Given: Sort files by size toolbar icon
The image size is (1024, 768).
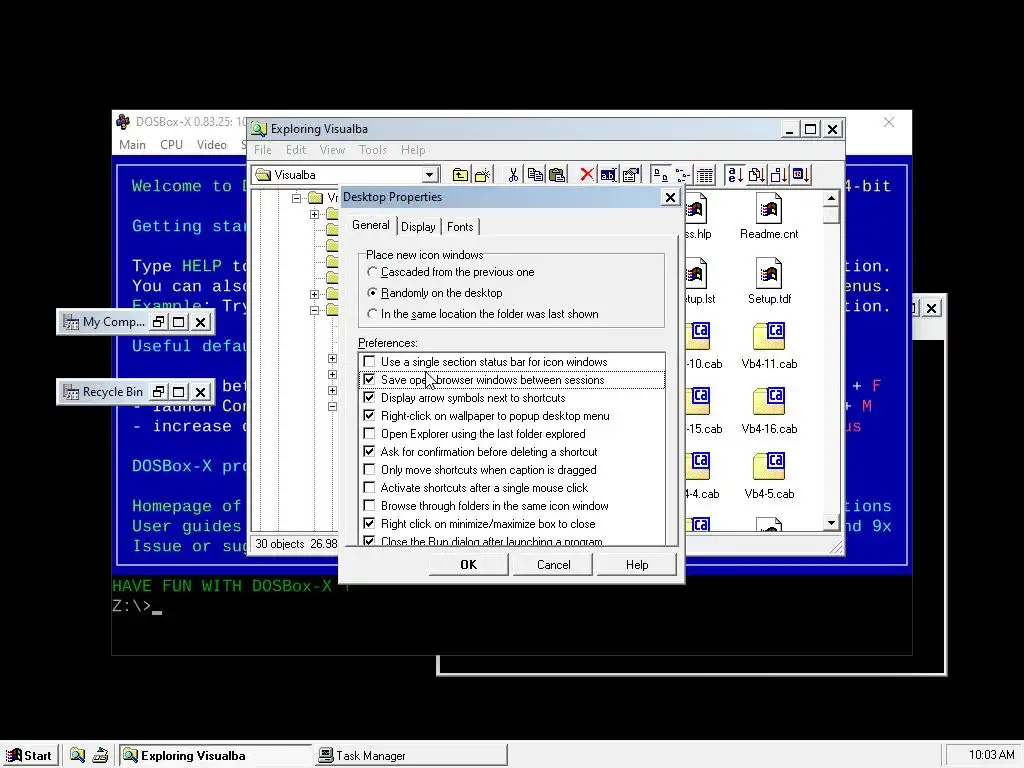Looking at the screenshot, I should 778,175.
